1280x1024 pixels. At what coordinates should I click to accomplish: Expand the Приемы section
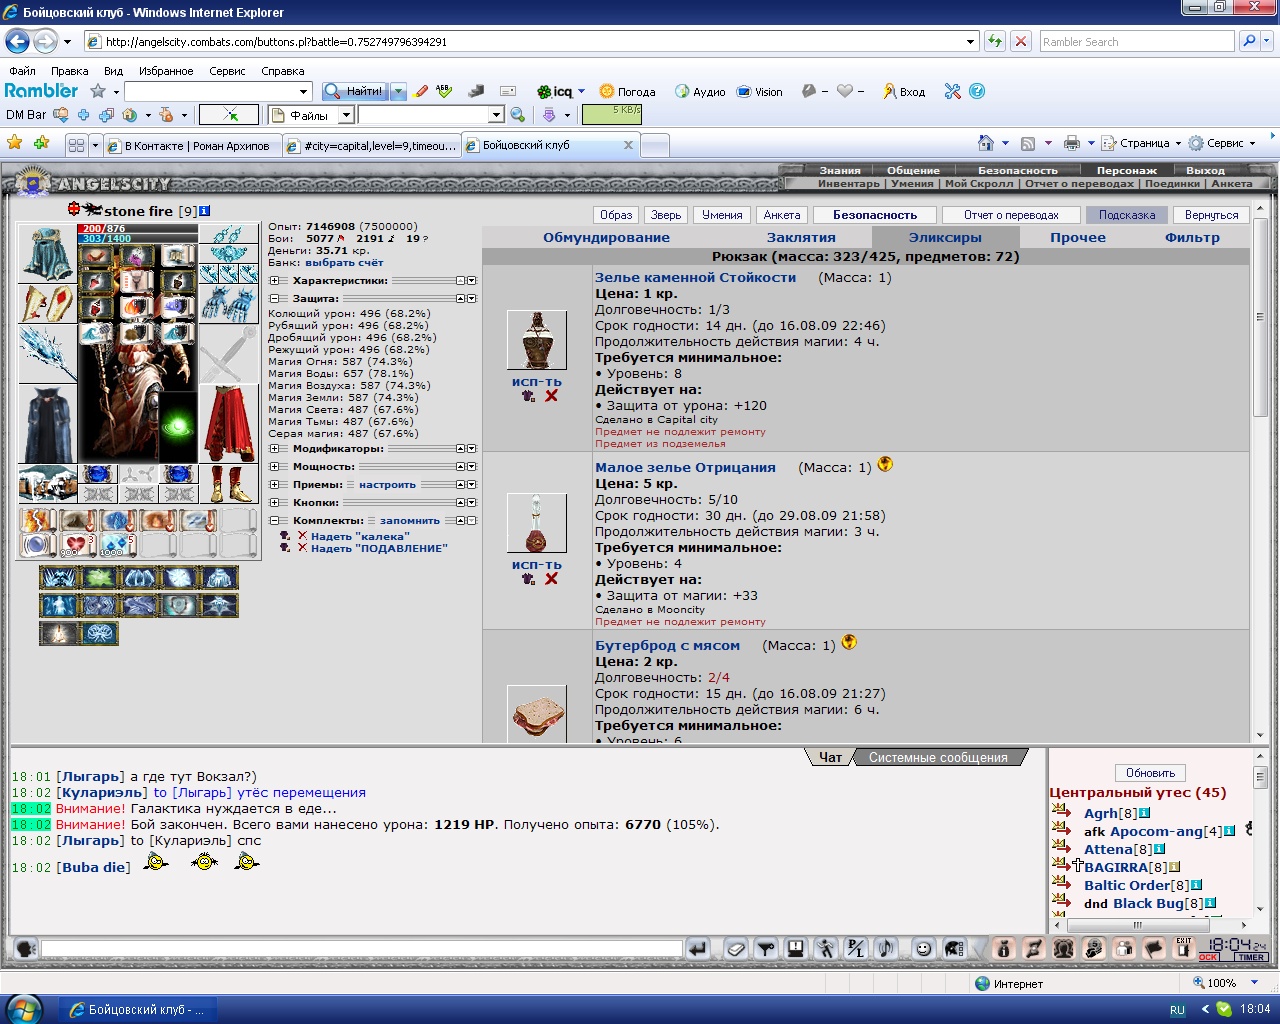pos(274,485)
